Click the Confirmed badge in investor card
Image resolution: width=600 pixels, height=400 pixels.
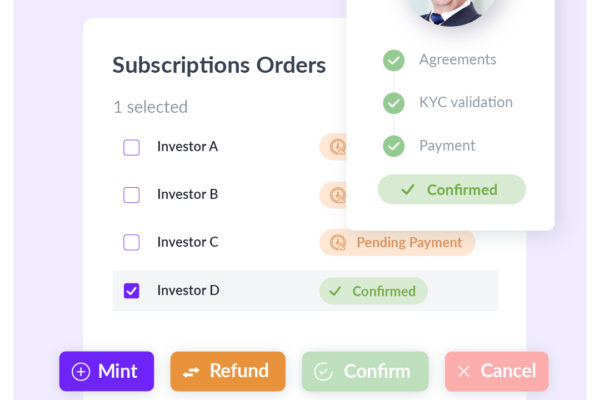click(452, 189)
